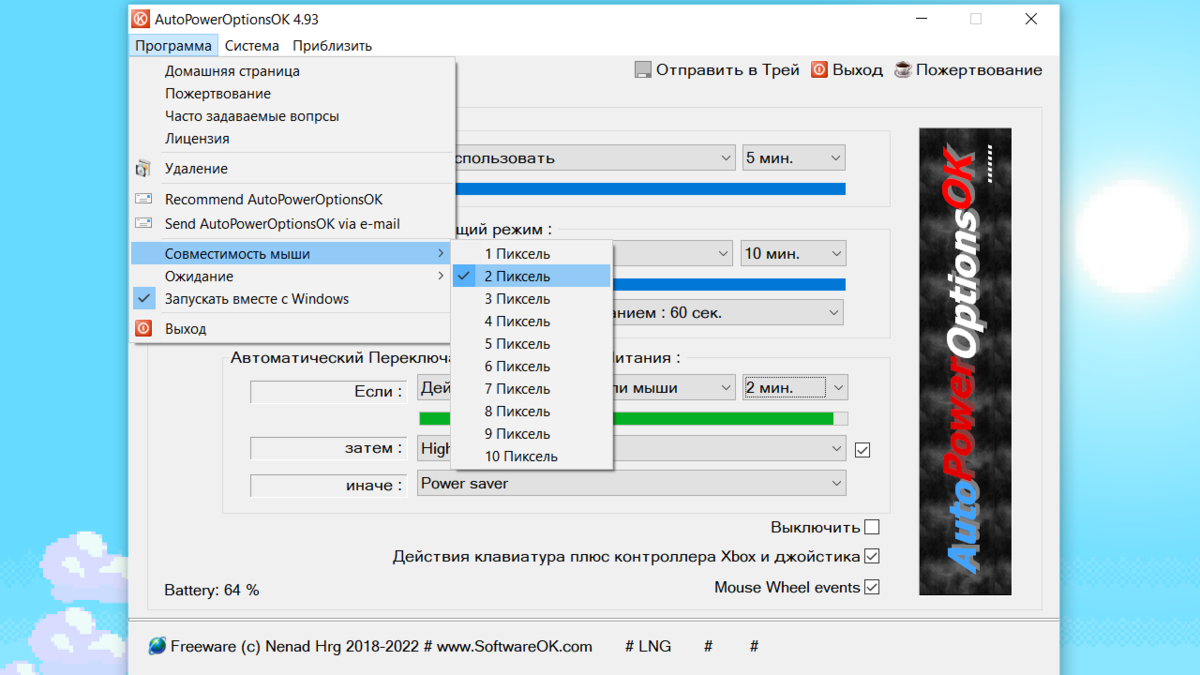Open the 10 мин. dropdown
The width and height of the screenshot is (1200, 675).
794,254
